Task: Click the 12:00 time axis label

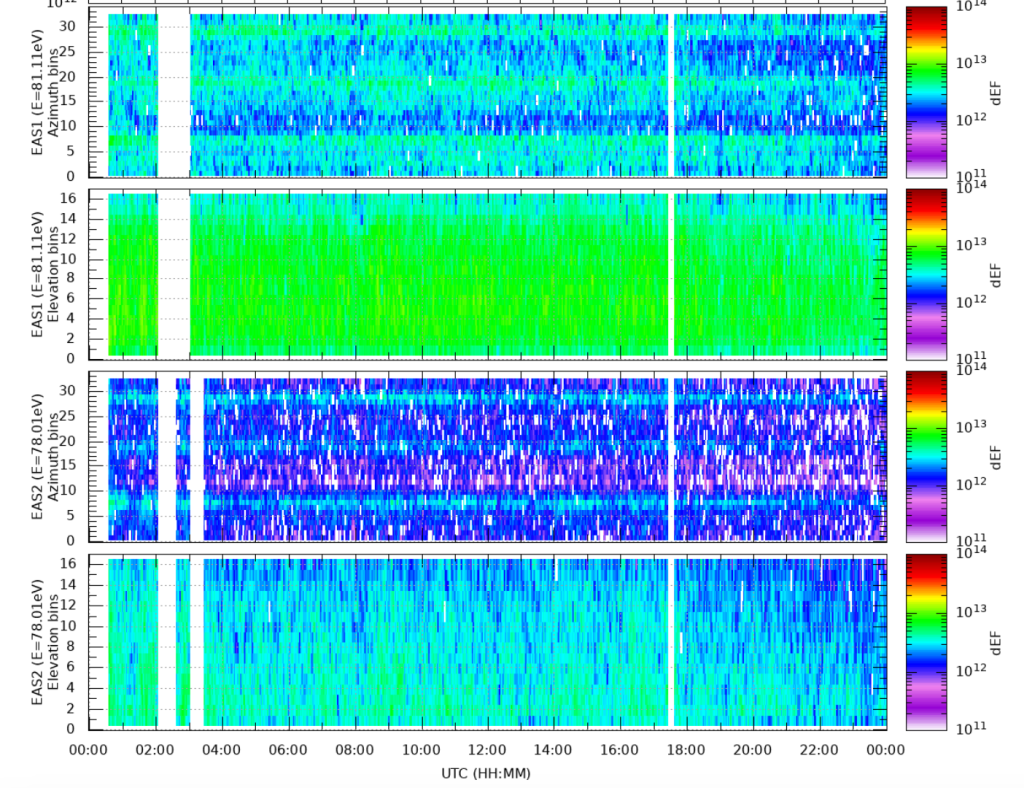Action: pyautogui.click(x=487, y=749)
